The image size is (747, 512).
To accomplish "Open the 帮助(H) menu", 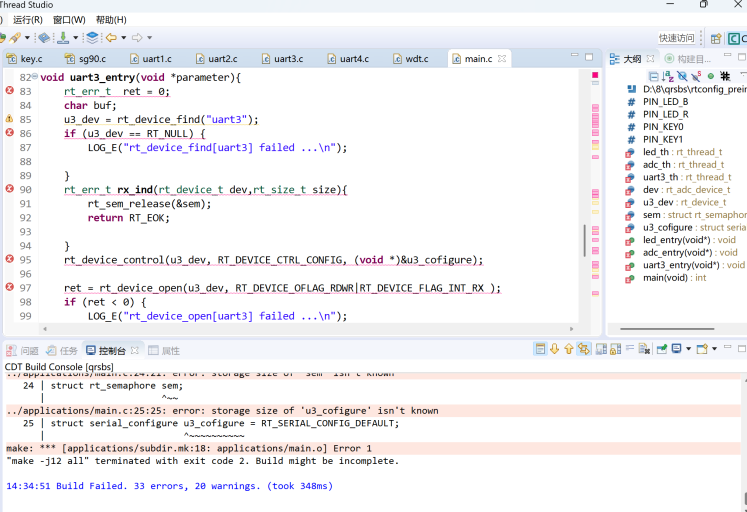I will tap(111, 20).
